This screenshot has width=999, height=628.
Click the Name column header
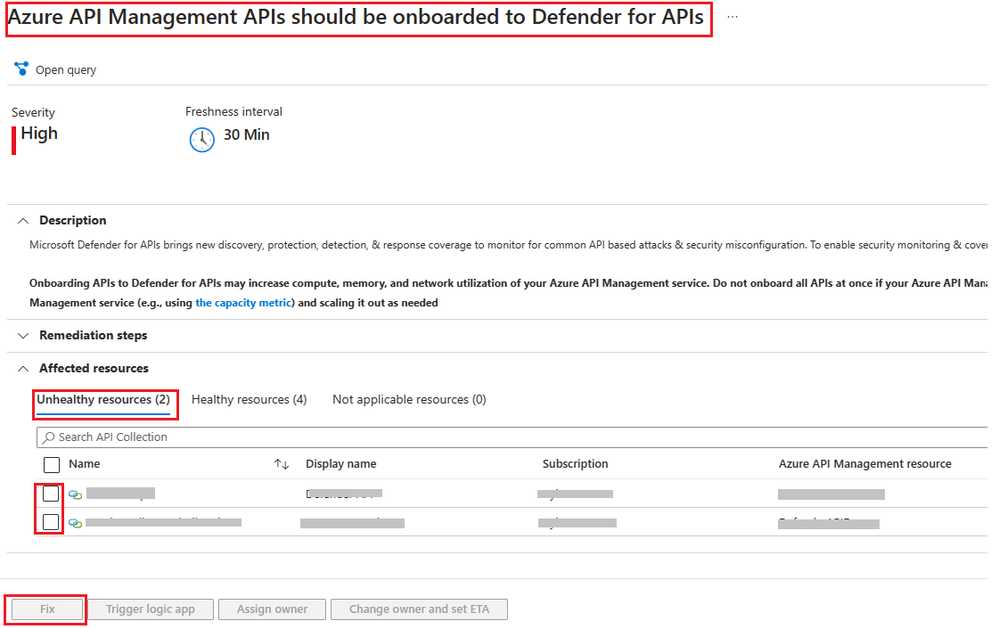coord(84,464)
